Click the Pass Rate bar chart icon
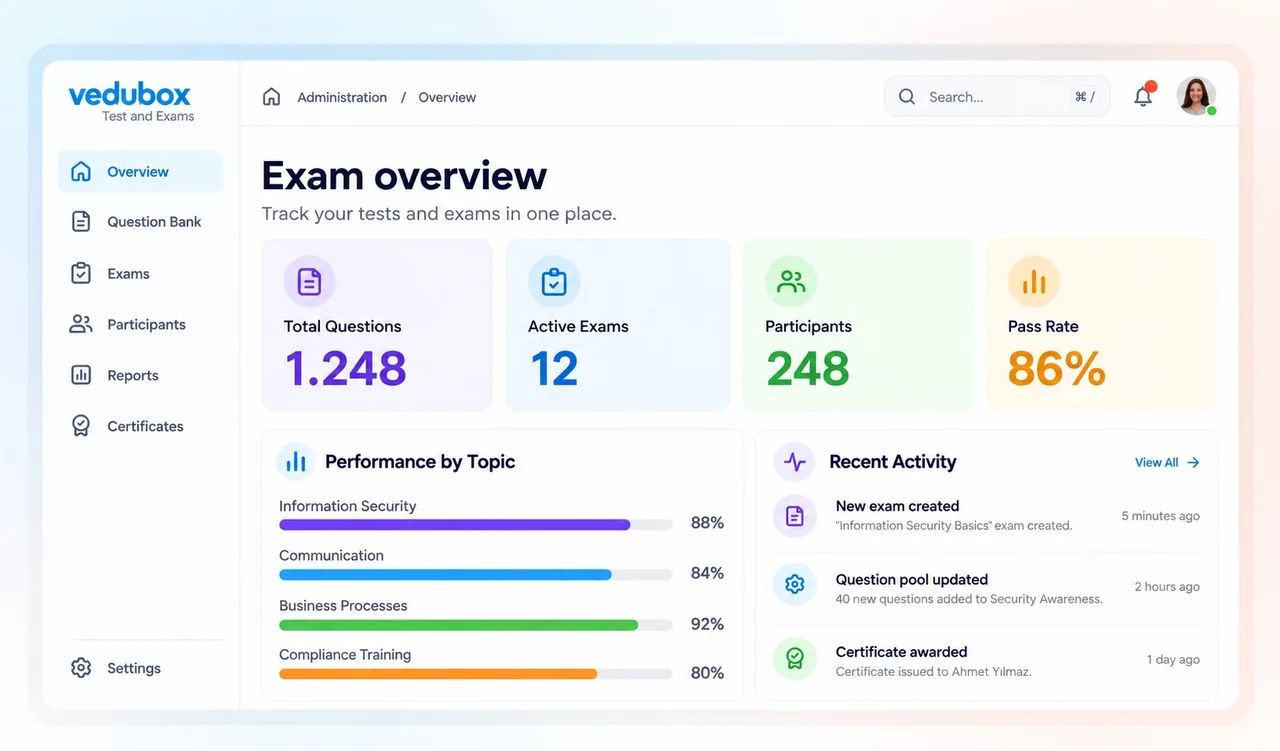Viewport: 1280px width, 751px height. tap(1034, 281)
